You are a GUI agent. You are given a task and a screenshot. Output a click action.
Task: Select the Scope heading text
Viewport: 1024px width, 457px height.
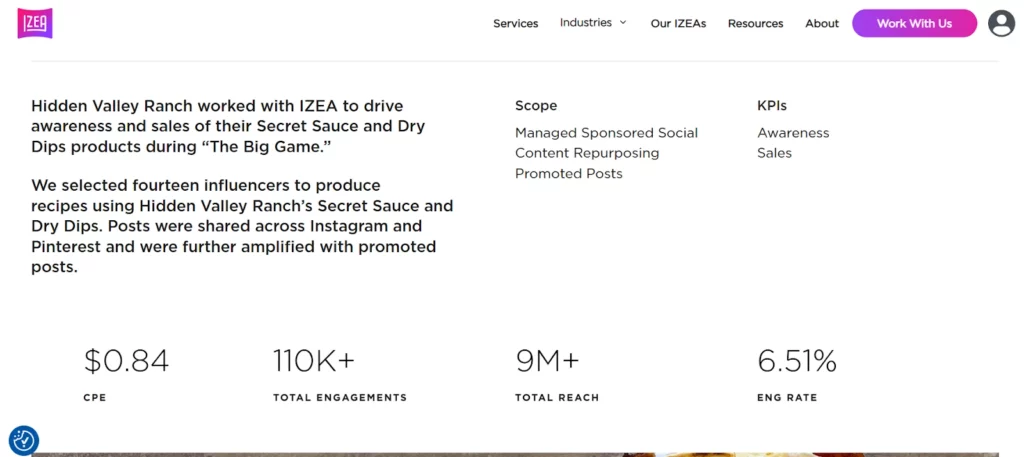coord(536,106)
